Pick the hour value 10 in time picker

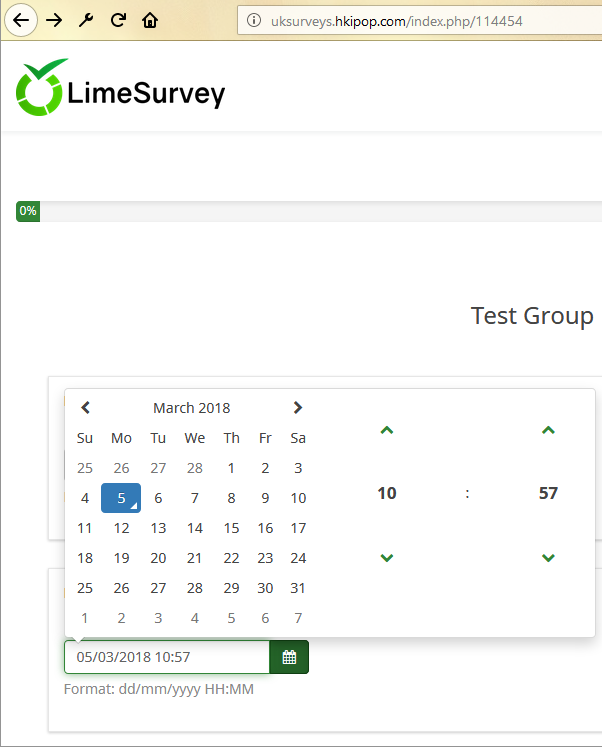click(x=387, y=493)
